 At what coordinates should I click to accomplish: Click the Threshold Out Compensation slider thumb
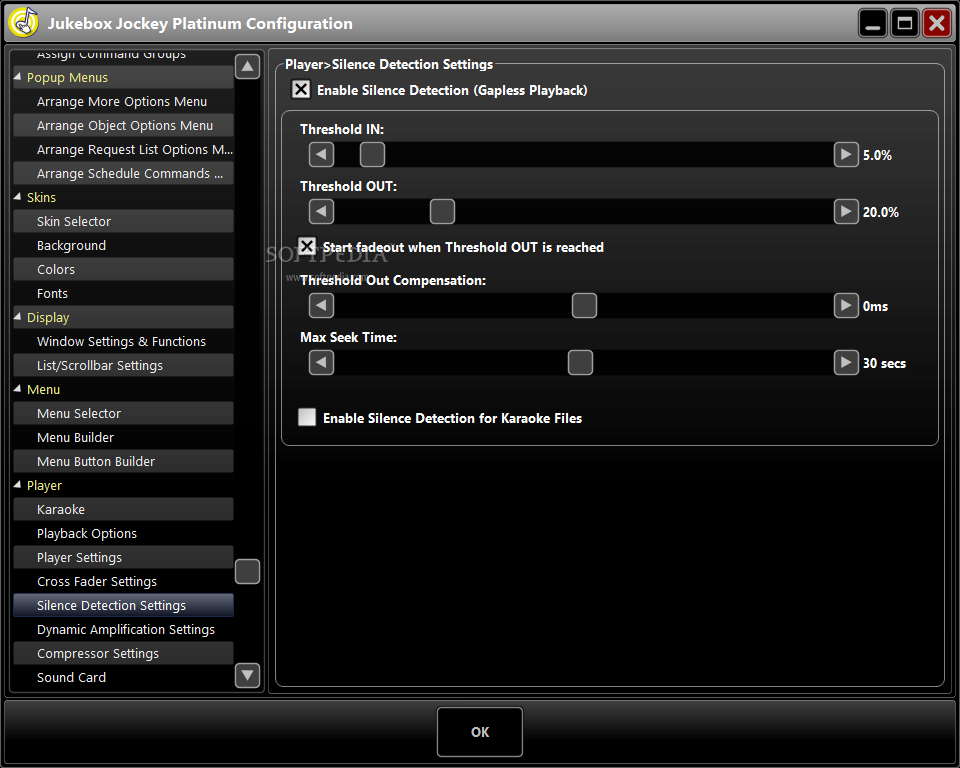tap(584, 305)
